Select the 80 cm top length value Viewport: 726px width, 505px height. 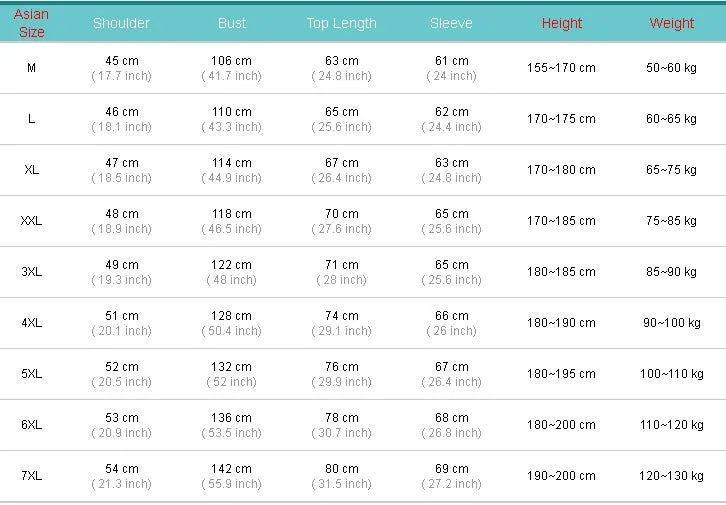click(342, 469)
